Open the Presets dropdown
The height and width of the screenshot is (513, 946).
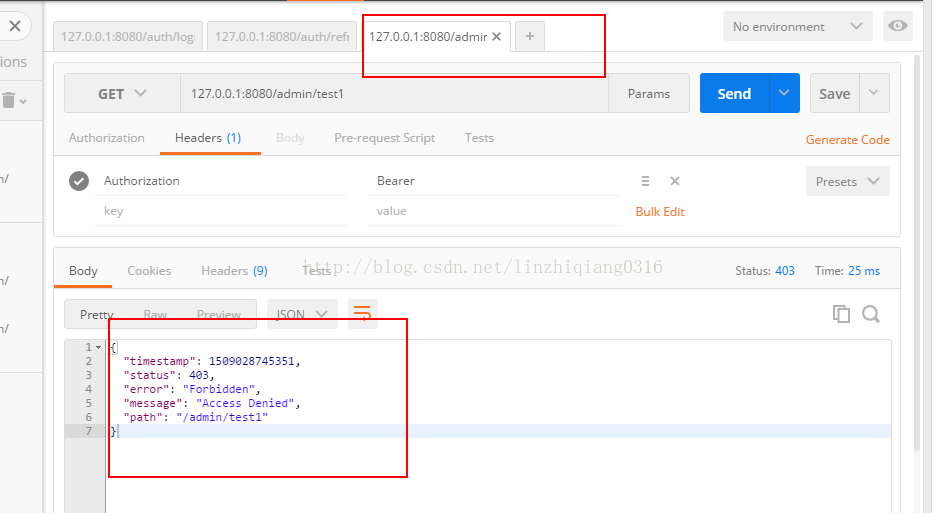click(848, 182)
